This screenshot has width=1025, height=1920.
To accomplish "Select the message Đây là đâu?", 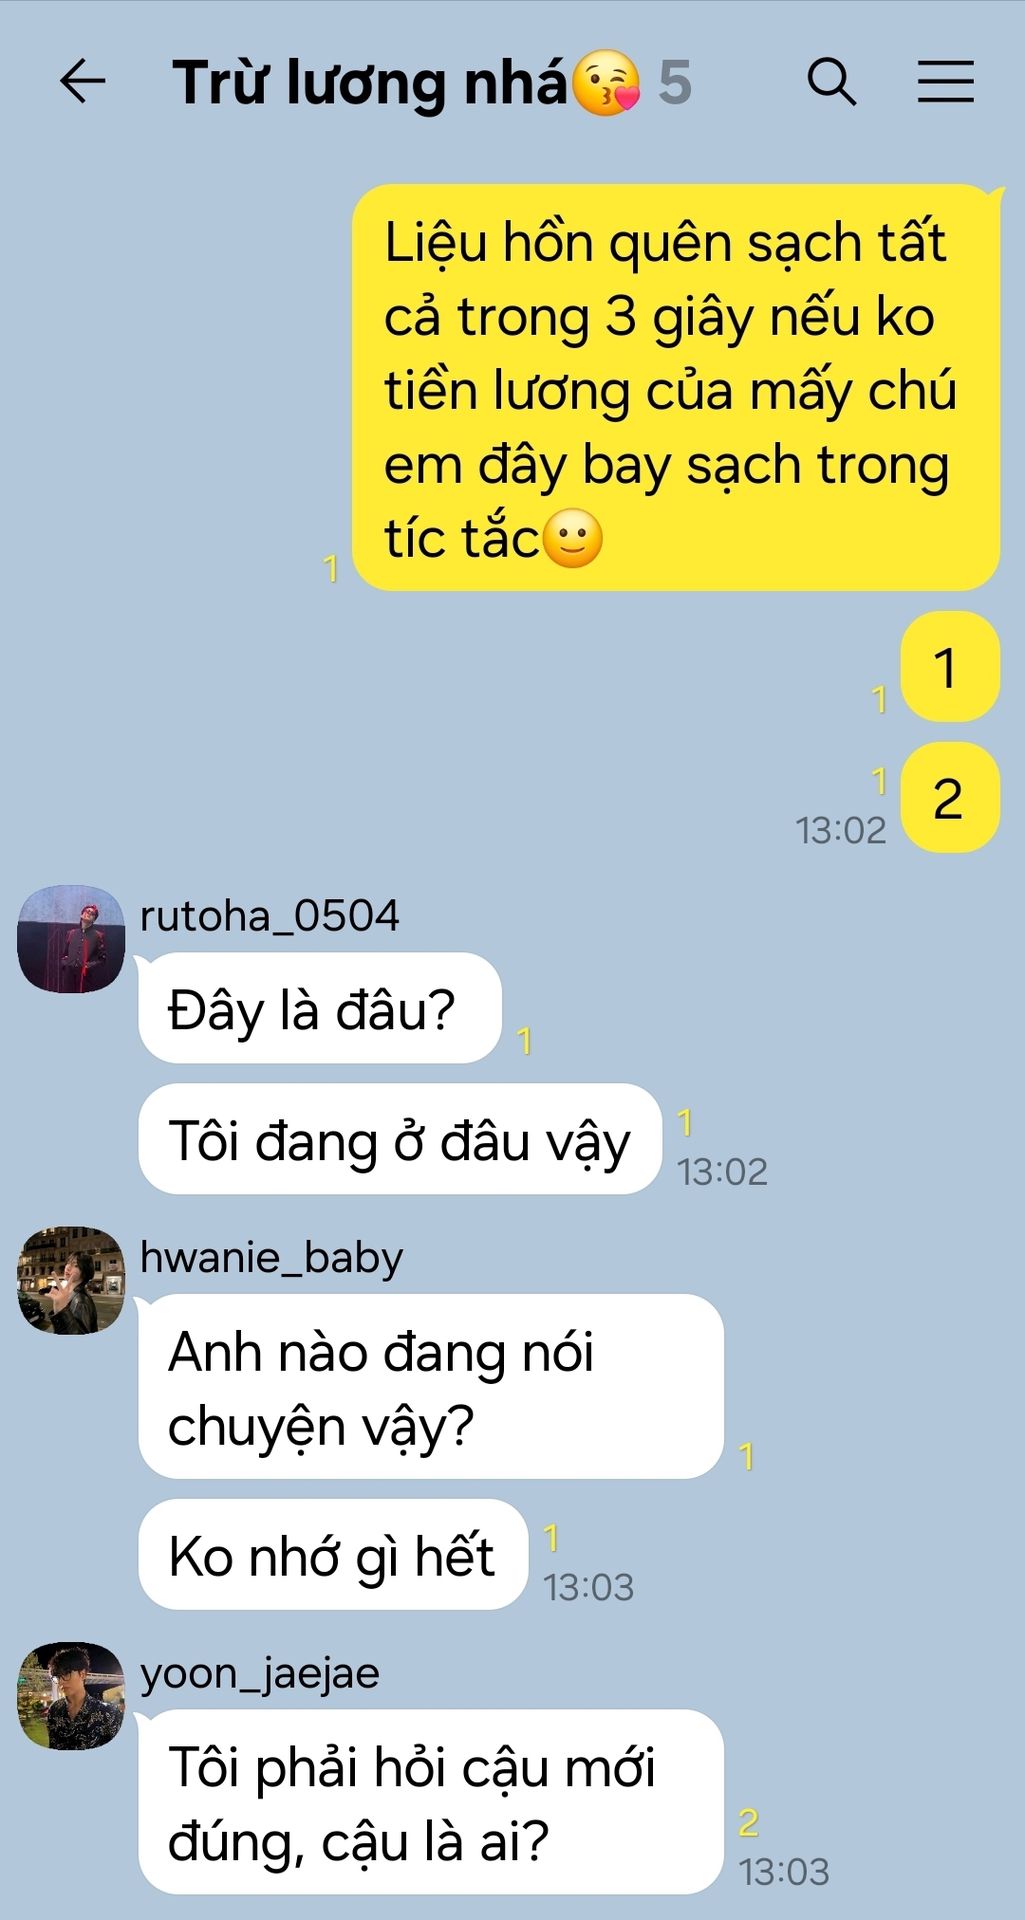I will [x=319, y=1008].
